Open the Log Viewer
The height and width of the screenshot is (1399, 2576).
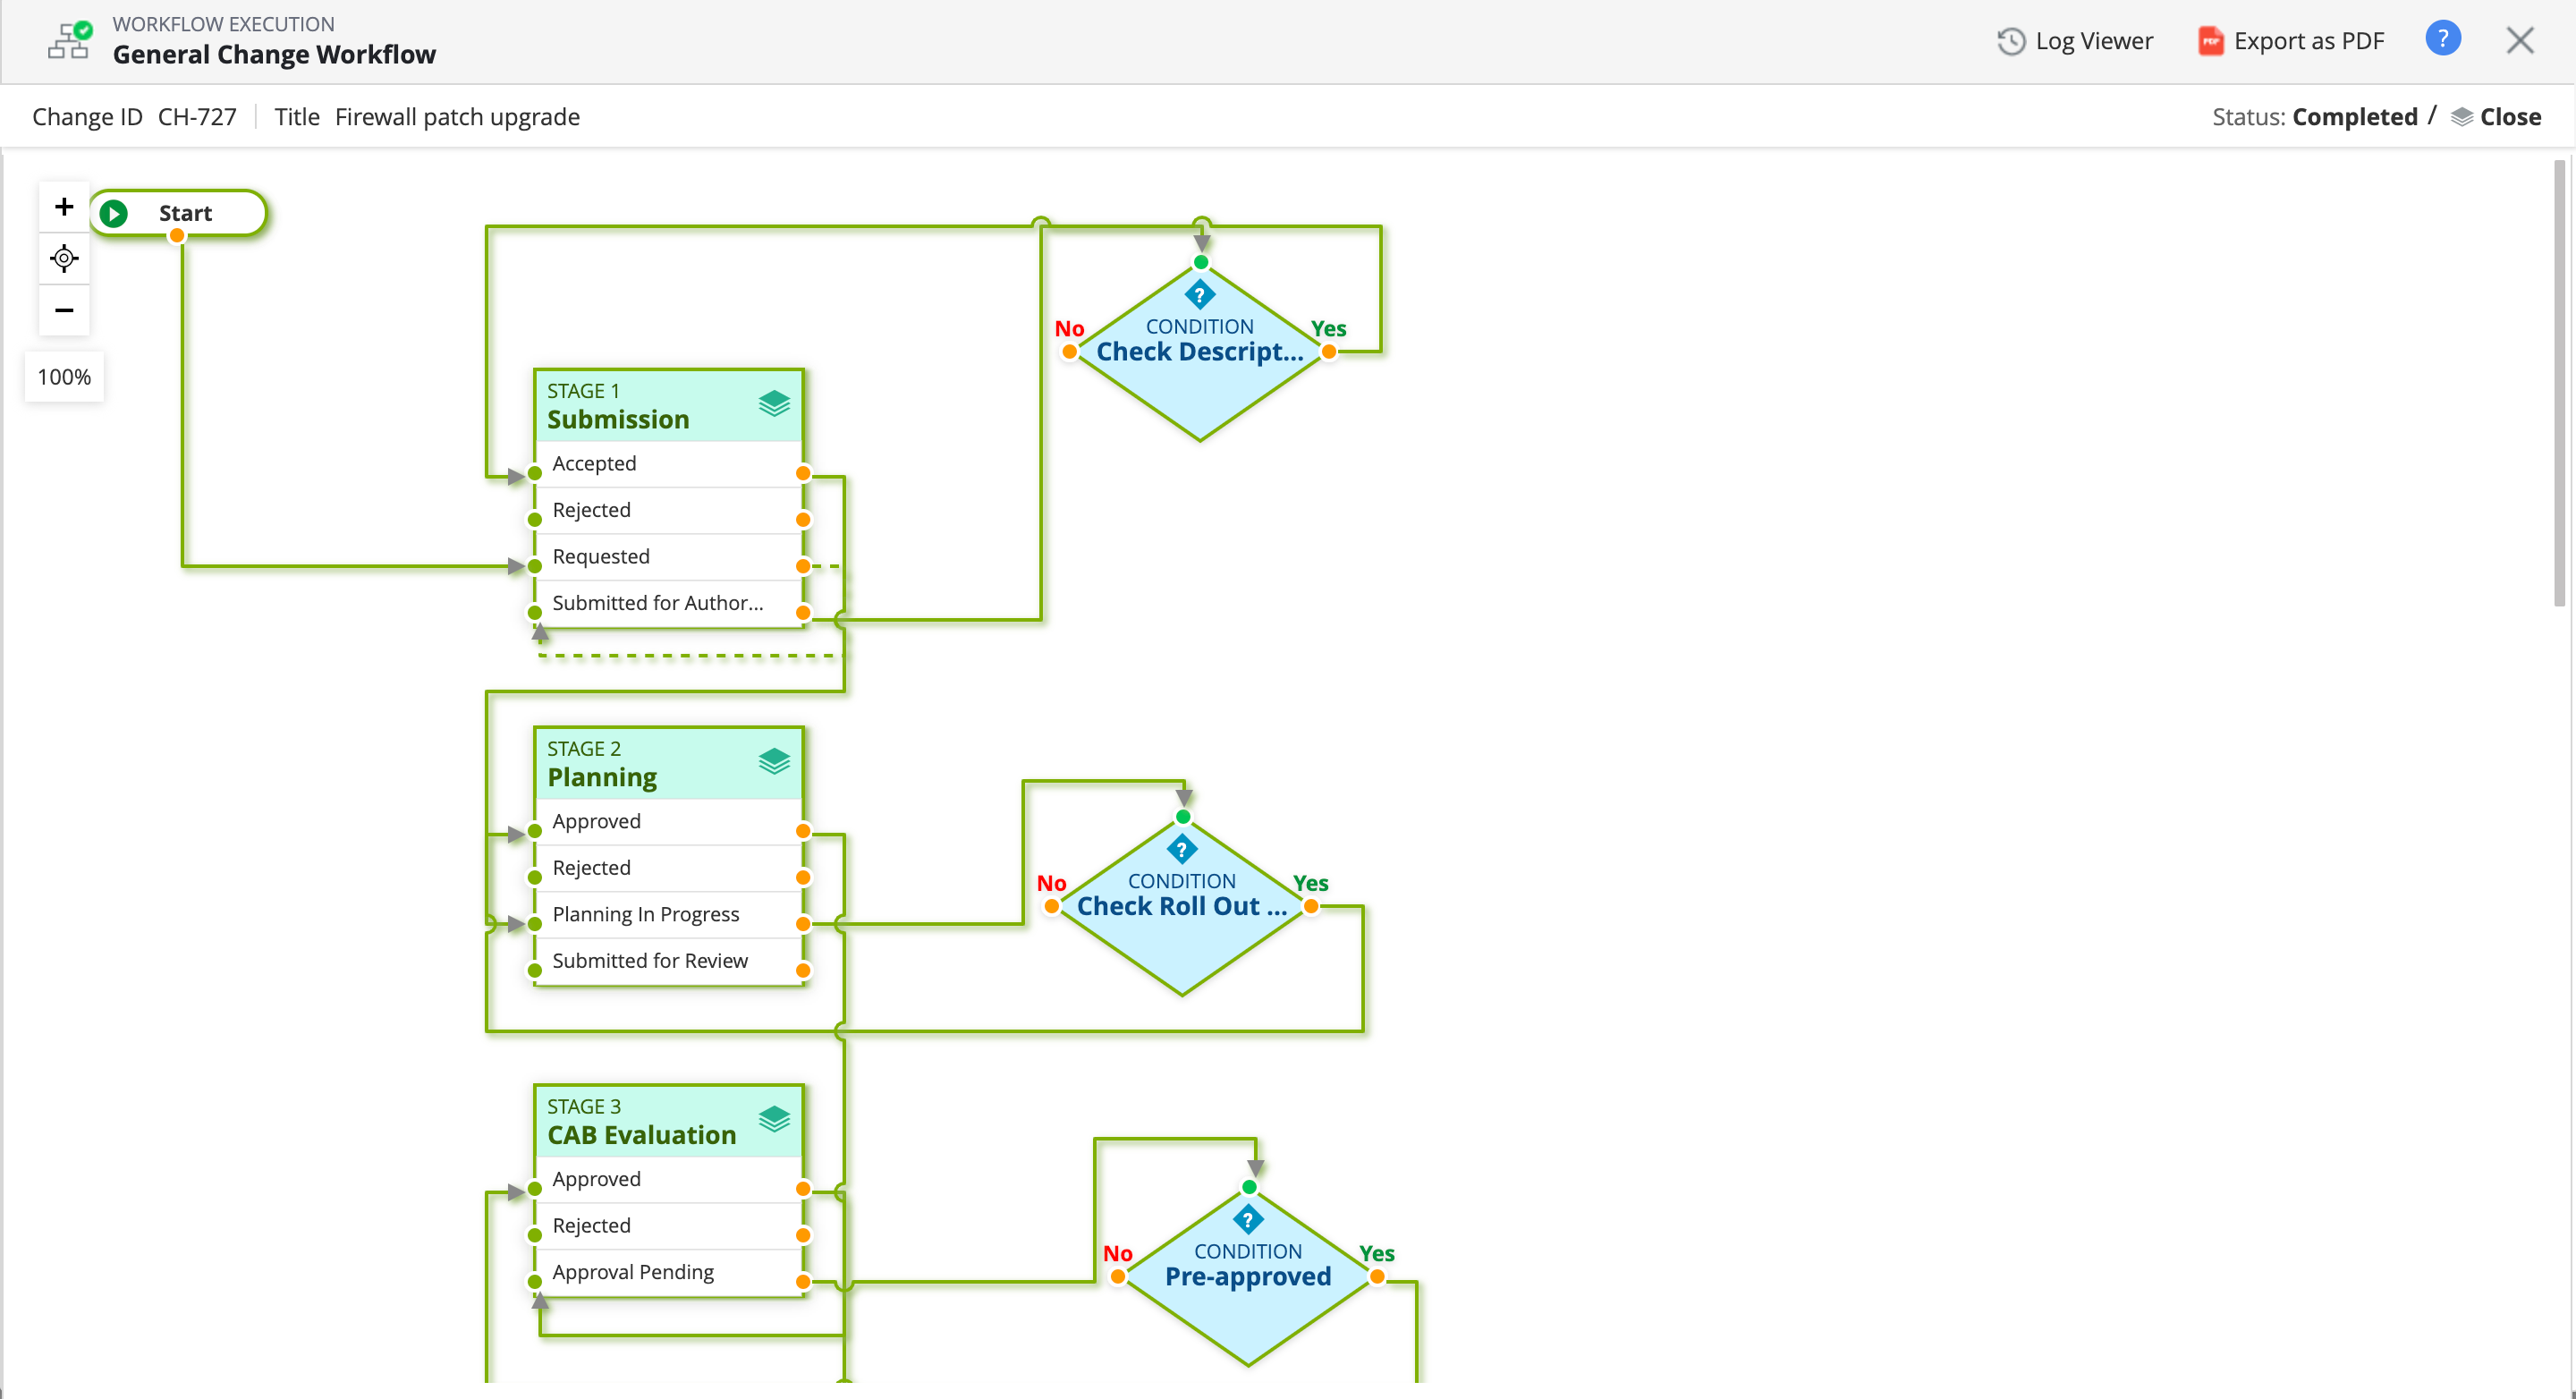click(2075, 41)
